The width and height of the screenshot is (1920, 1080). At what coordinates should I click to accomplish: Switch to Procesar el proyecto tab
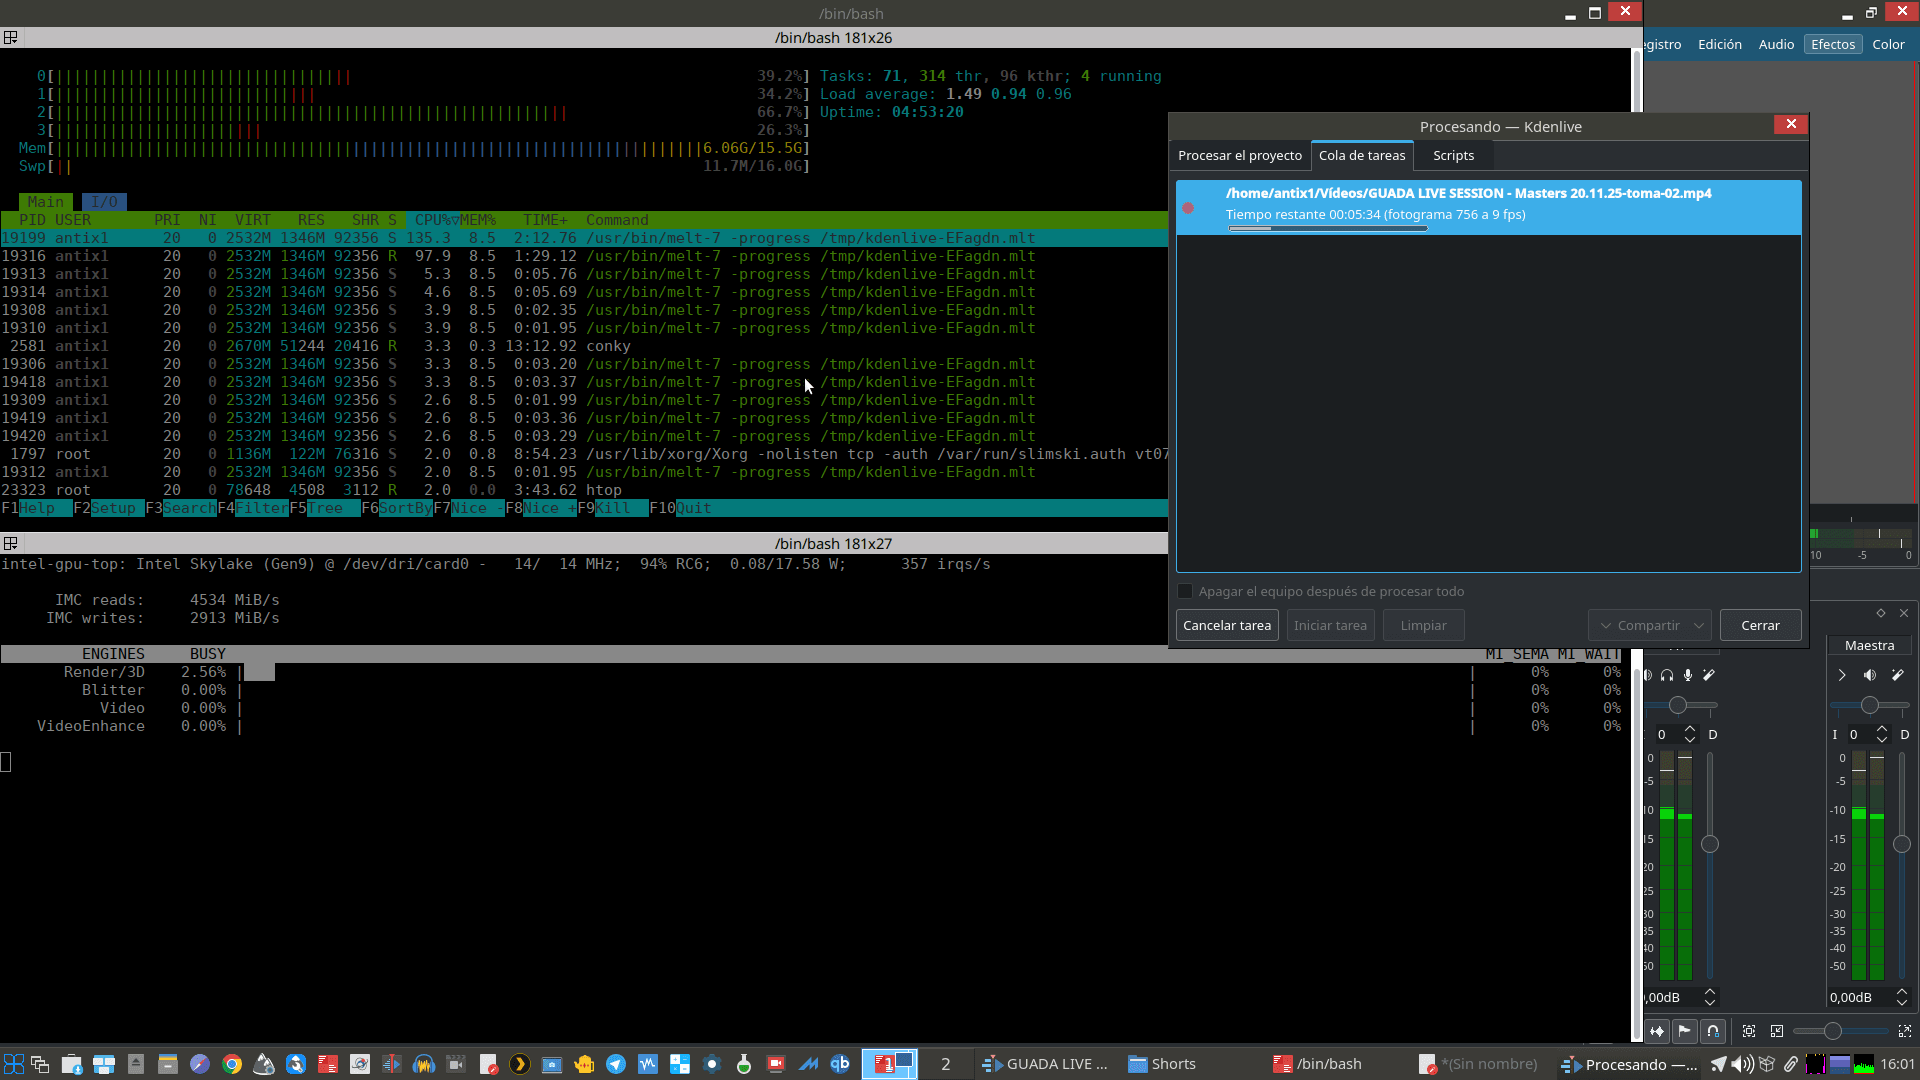1239,156
